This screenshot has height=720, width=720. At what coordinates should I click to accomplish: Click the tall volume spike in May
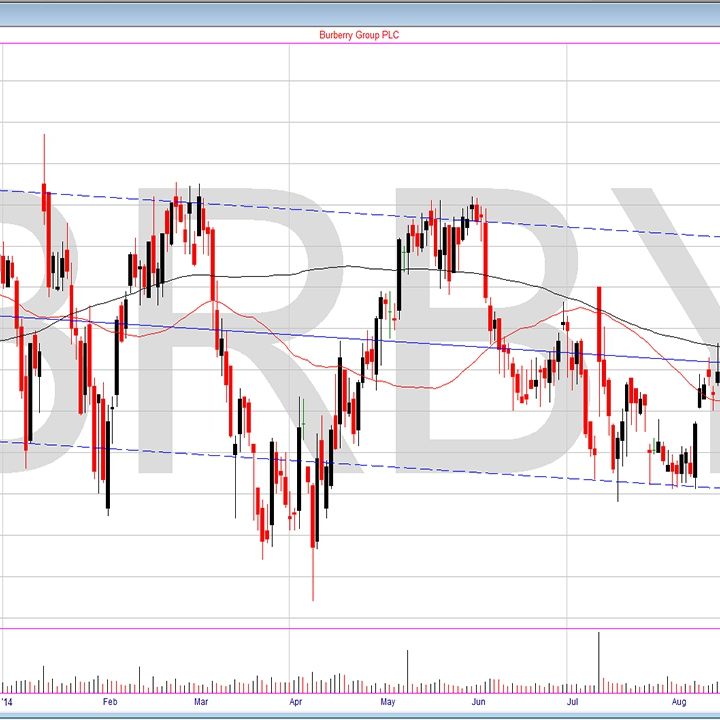click(407, 671)
